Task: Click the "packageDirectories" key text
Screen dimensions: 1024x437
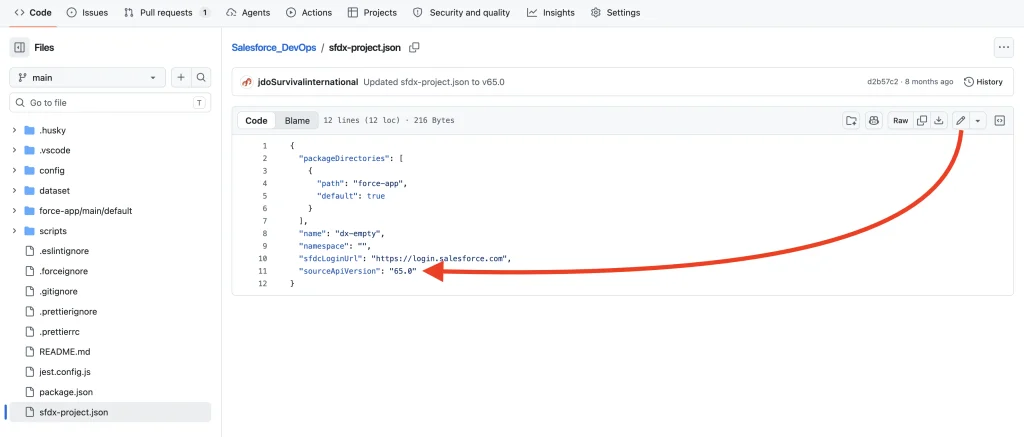Action: (x=343, y=158)
